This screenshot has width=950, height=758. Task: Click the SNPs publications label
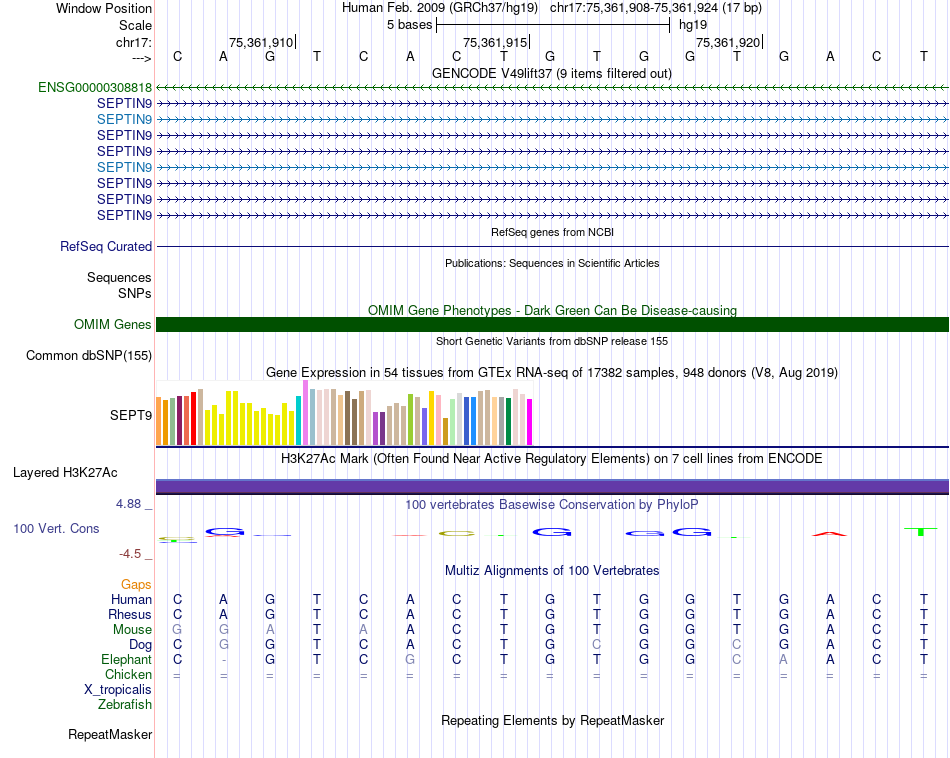coord(135,293)
